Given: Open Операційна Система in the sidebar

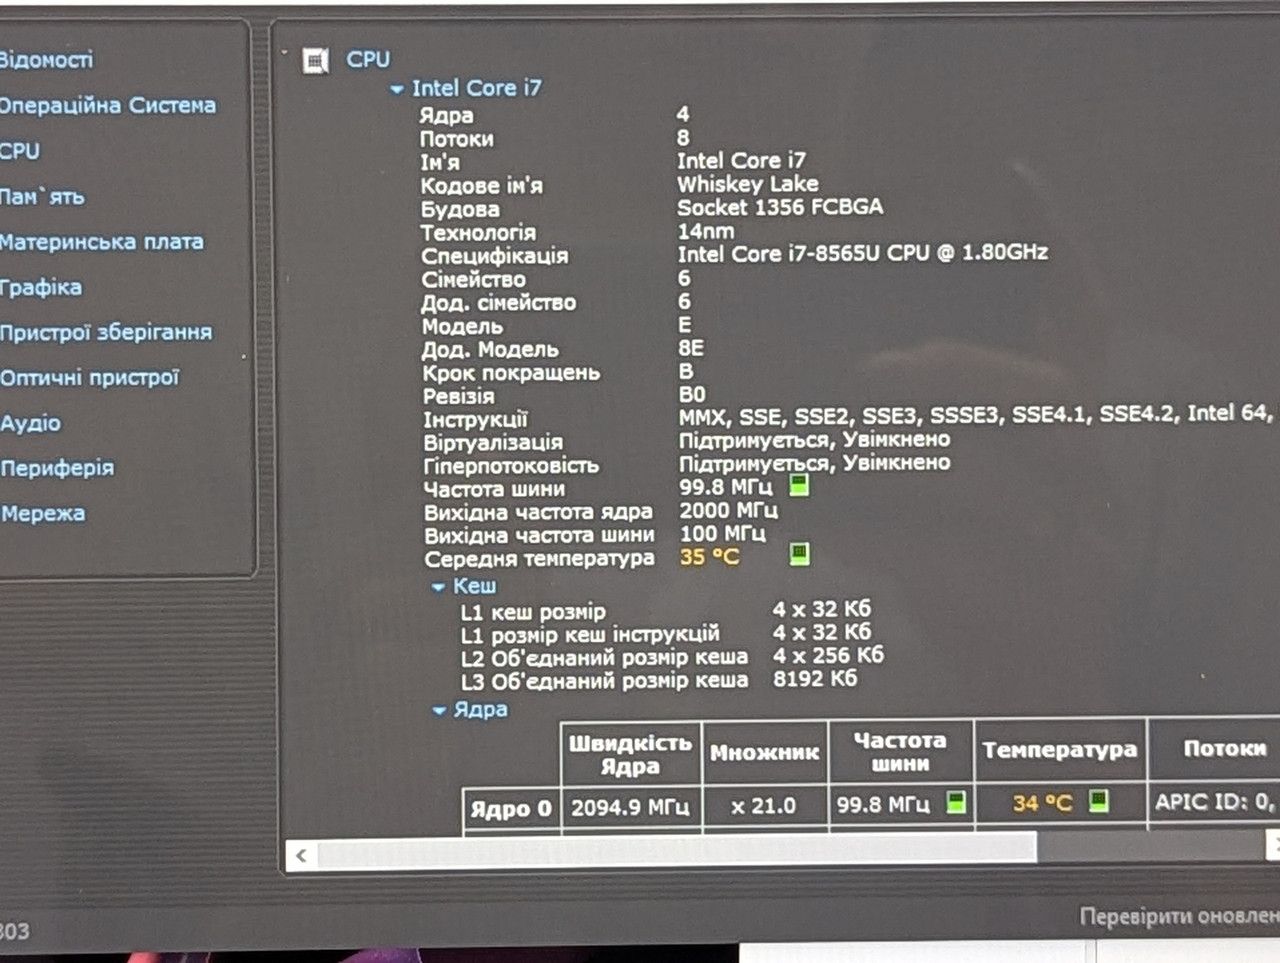Looking at the screenshot, I should 107,105.
